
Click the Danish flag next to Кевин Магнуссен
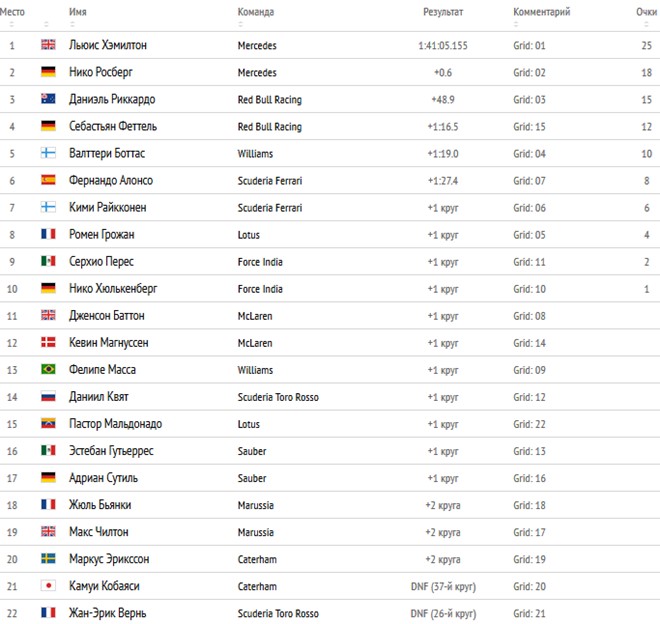coord(48,342)
